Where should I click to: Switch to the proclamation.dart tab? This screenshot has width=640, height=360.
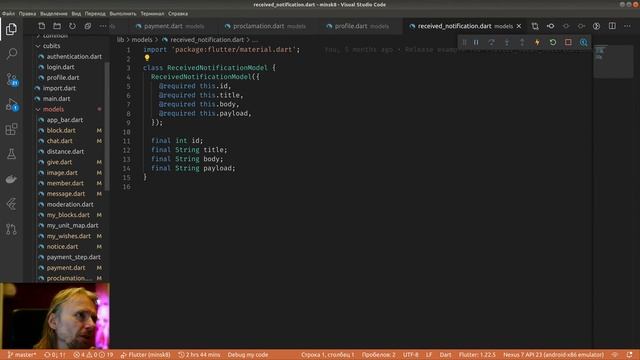[x=269, y=26]
